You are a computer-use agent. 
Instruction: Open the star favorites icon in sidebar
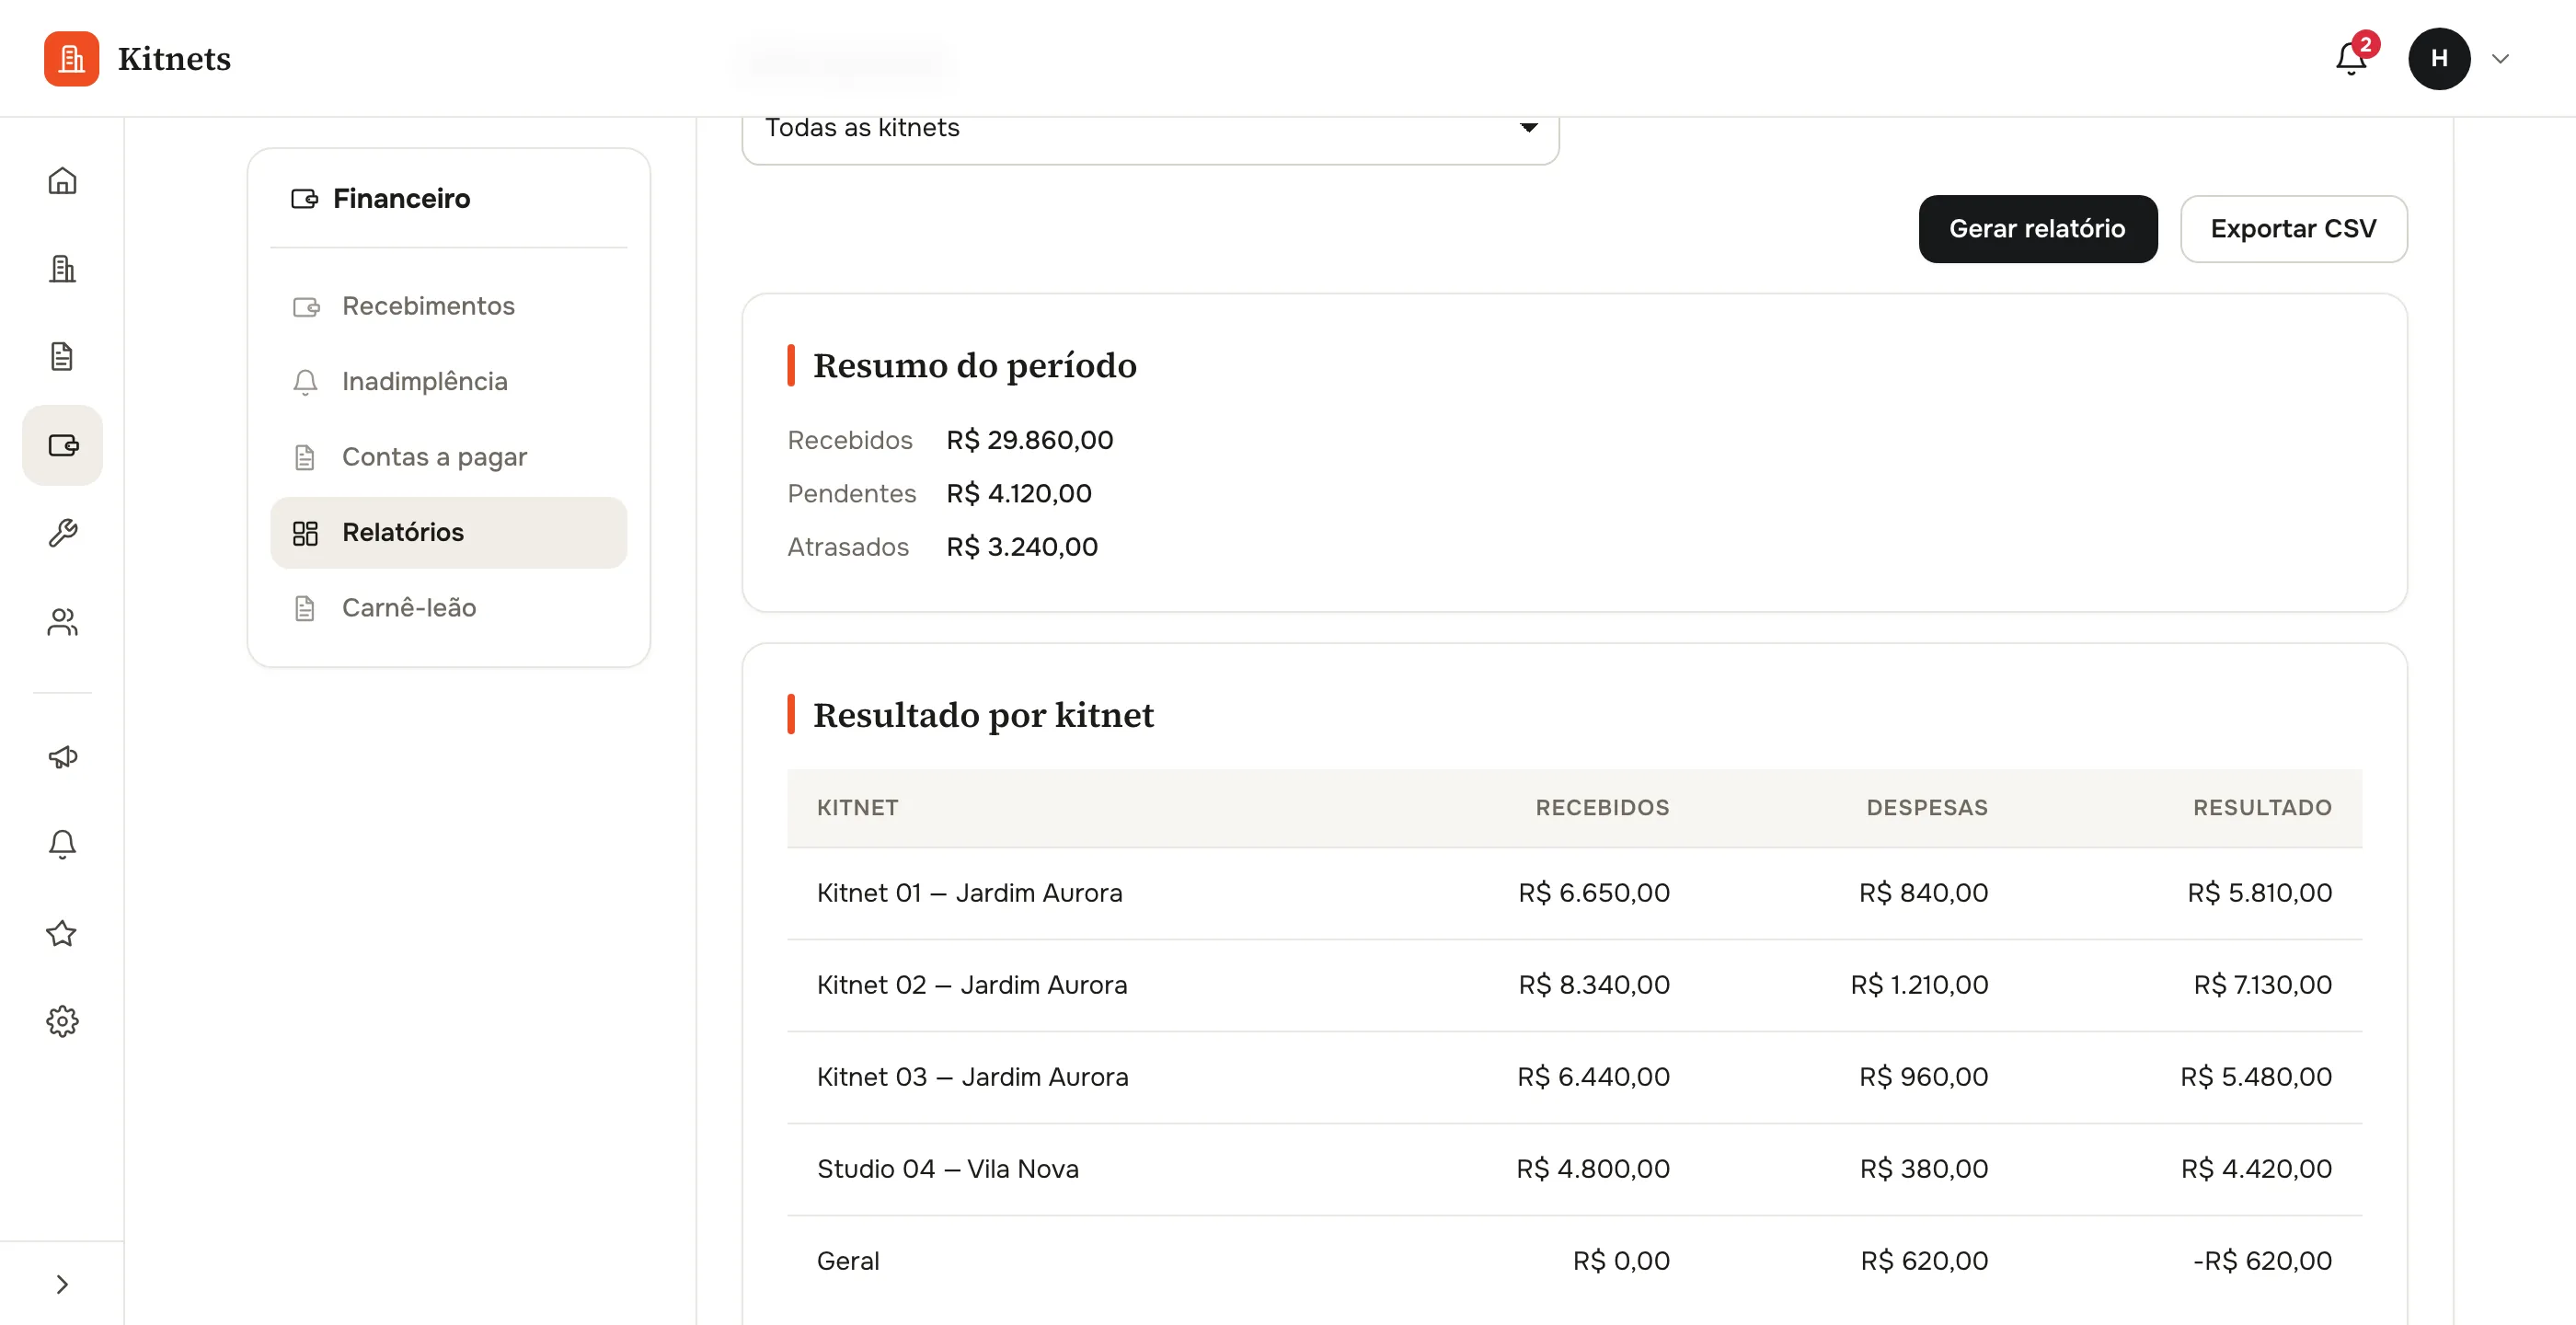click(62, 933)
